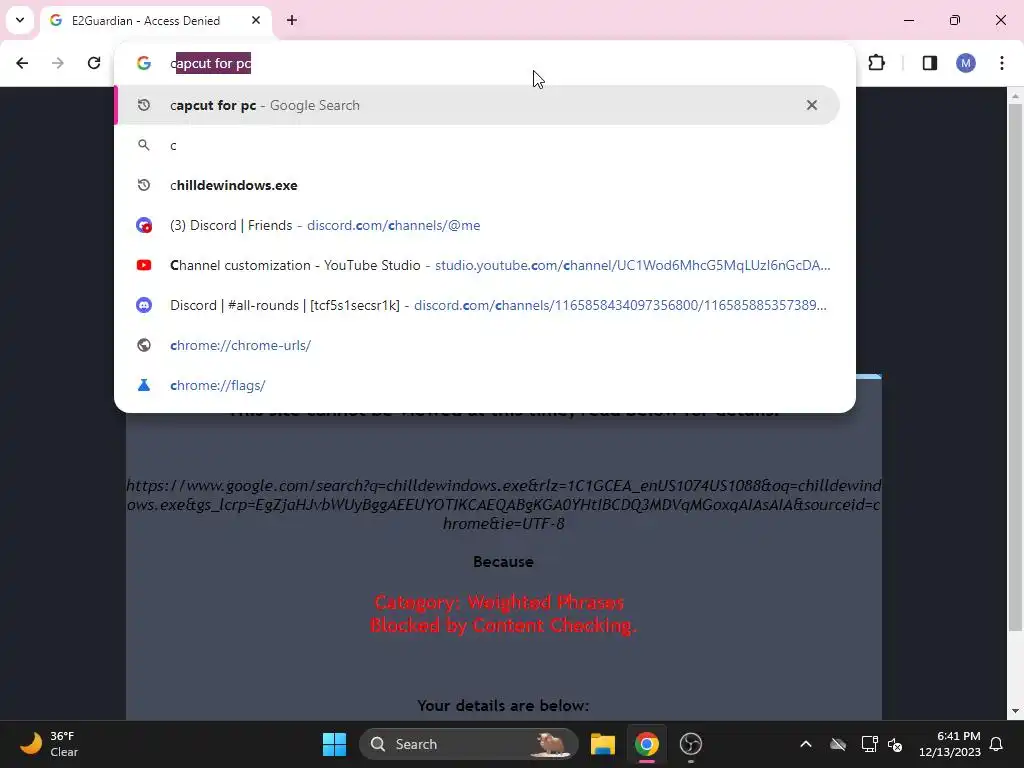Choose the search for 'c' suggestion
Screen dimensions: 1024x768
click(x=477, y=145)
